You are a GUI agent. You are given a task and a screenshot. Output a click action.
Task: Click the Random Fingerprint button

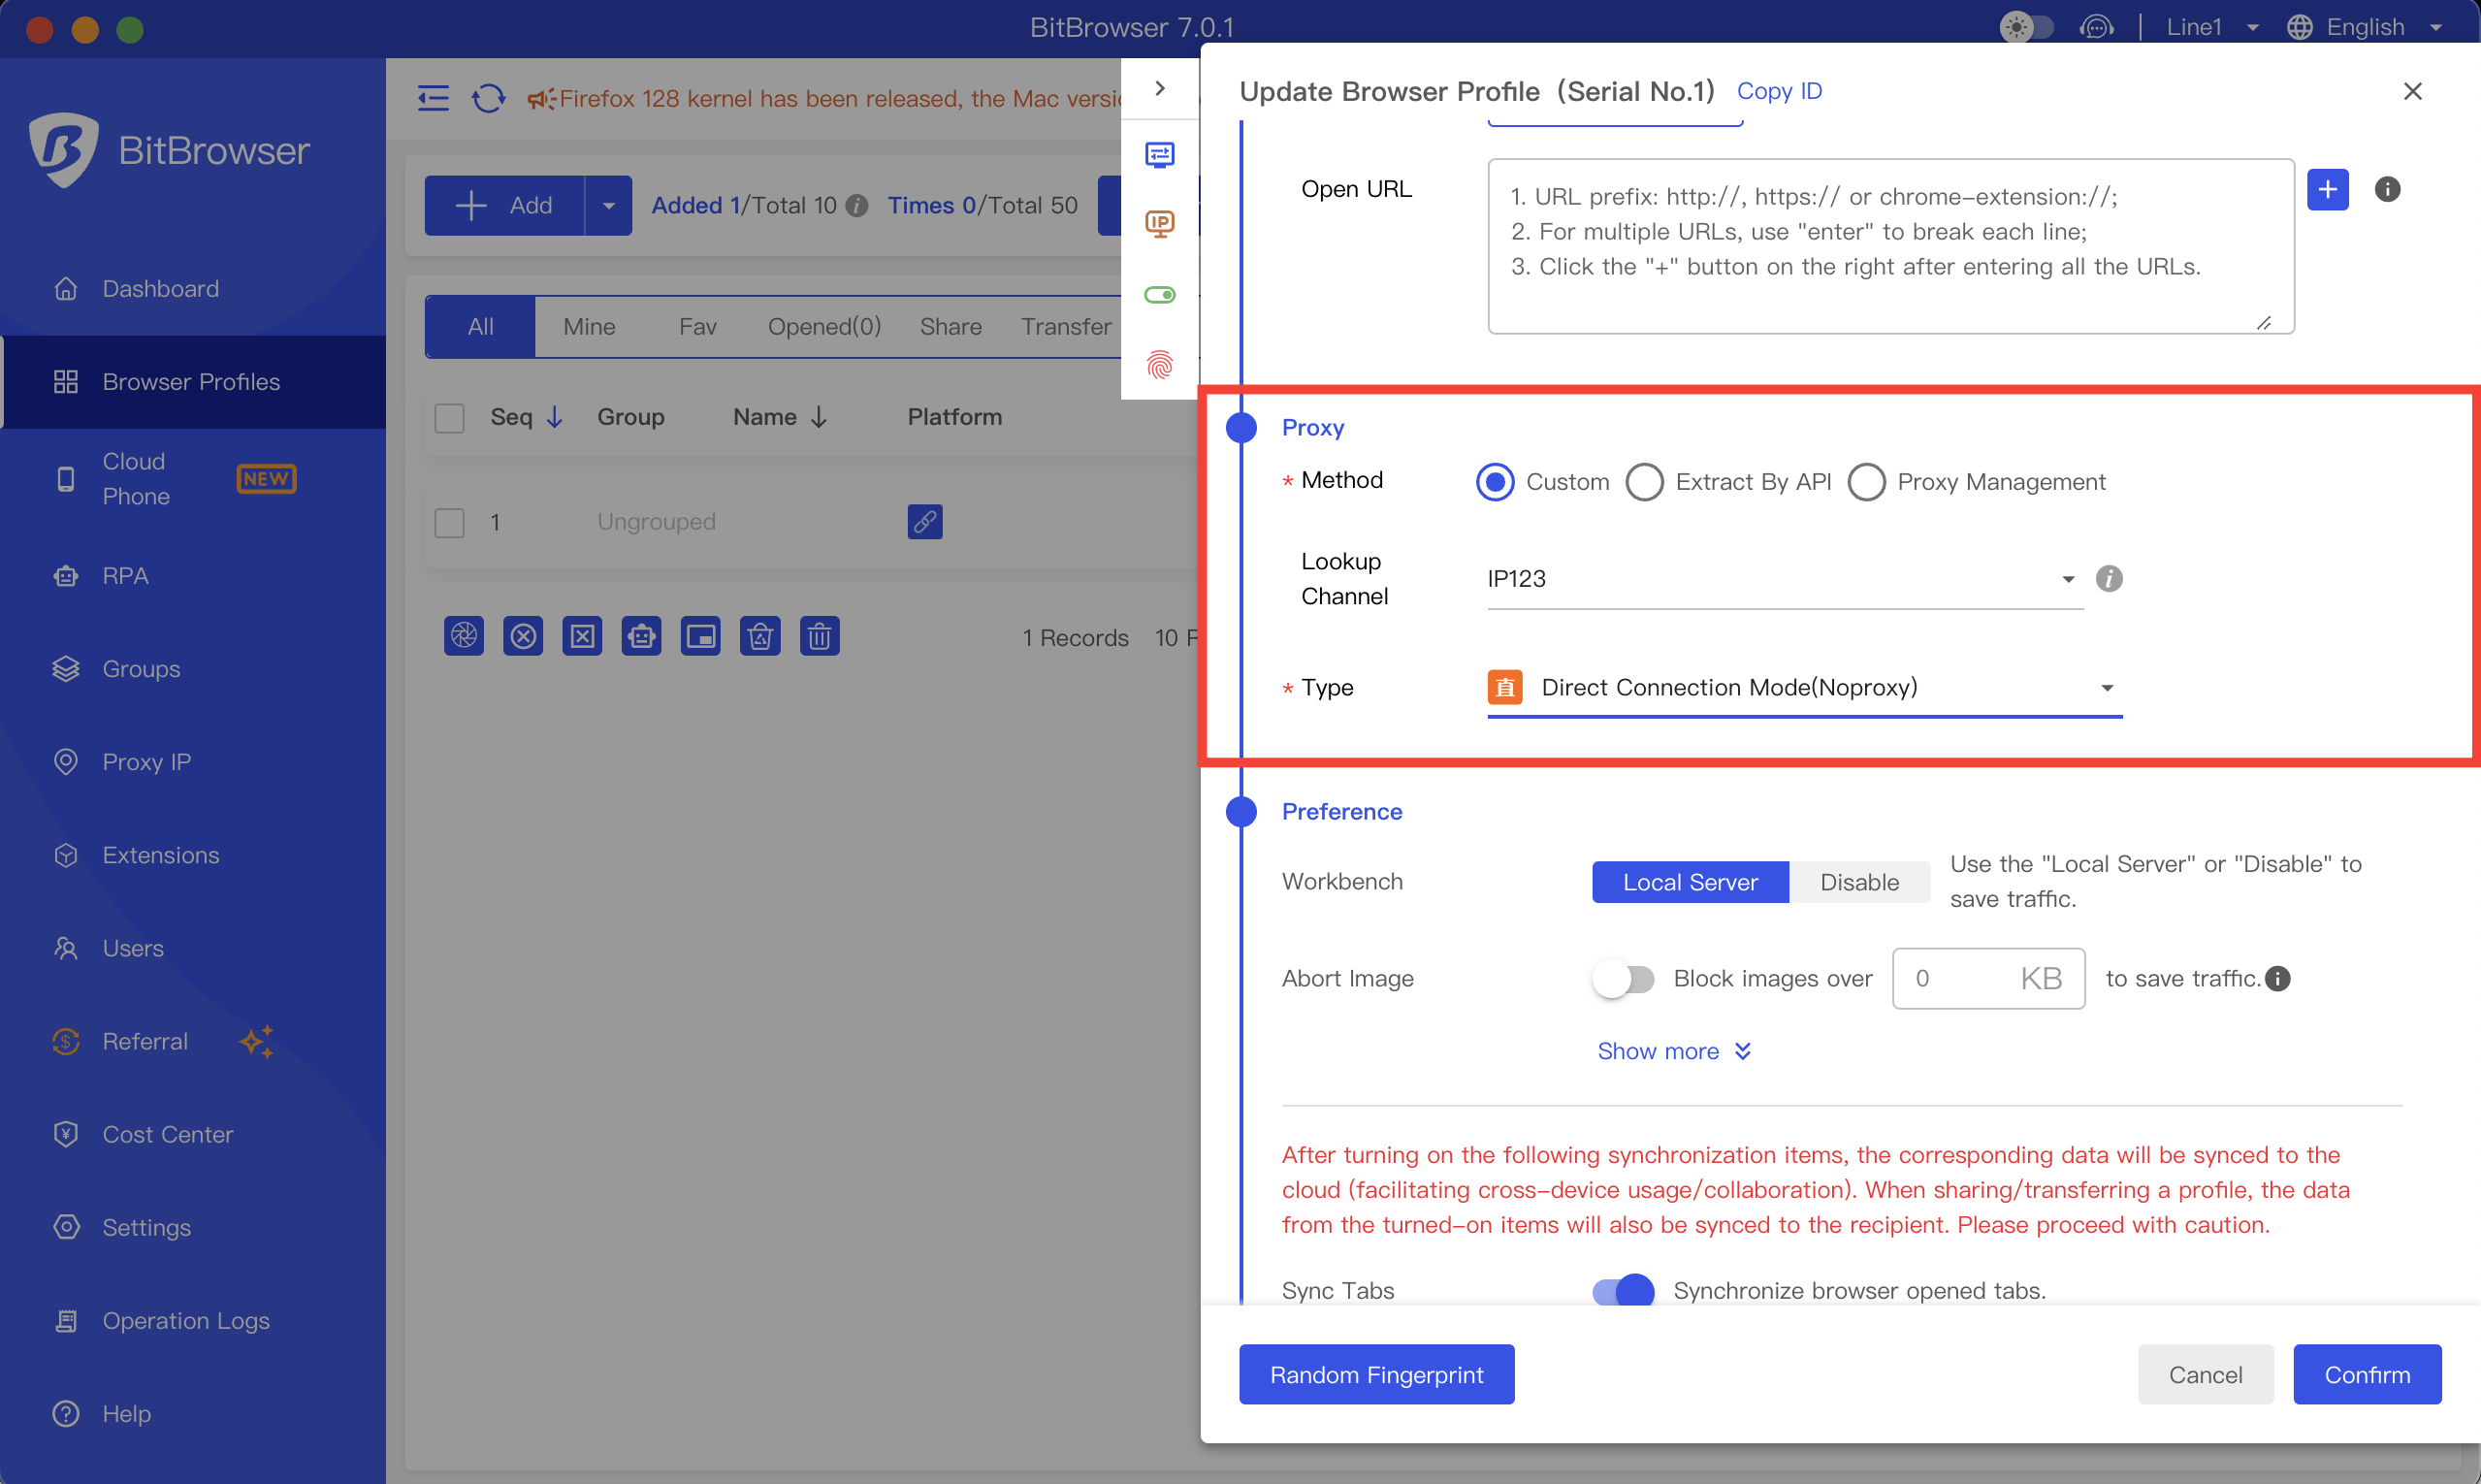tap(1377, 1375)
